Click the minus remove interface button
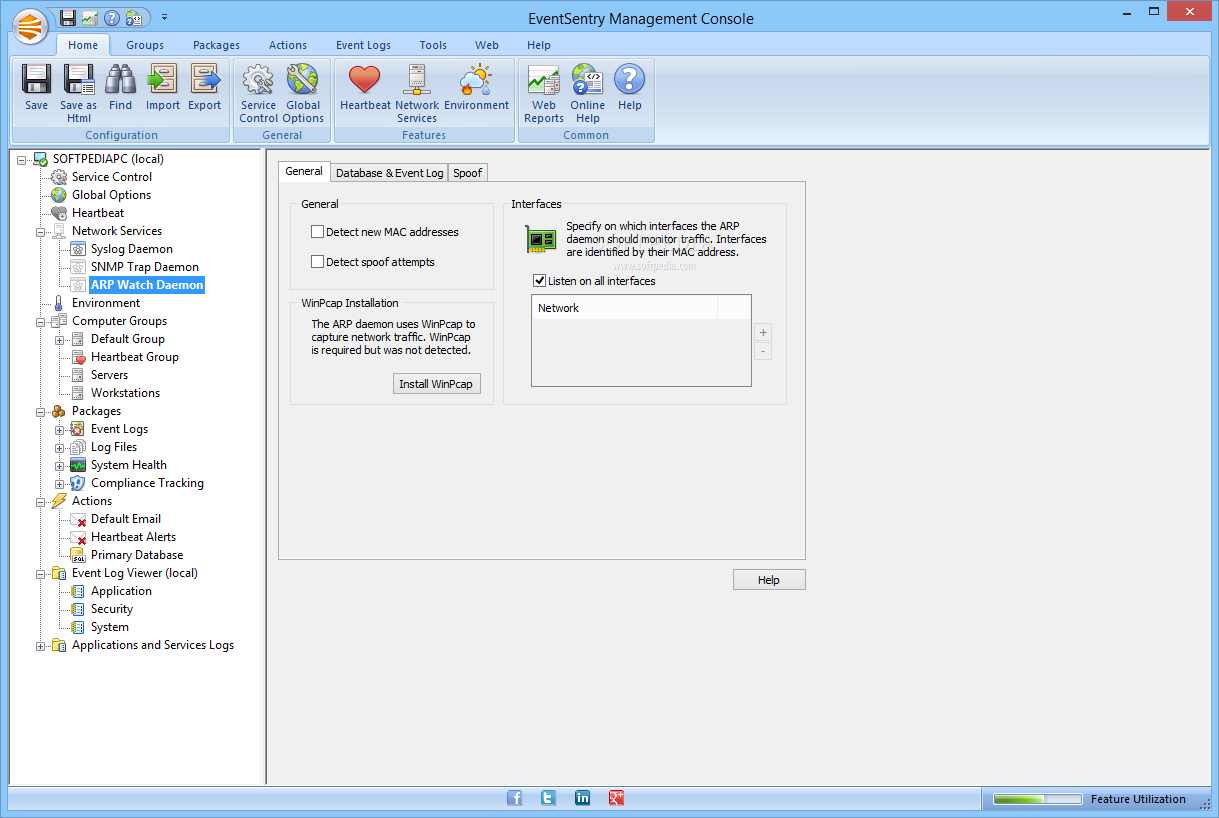Viewport: 1219px width, 818px height. click(763, 351)
